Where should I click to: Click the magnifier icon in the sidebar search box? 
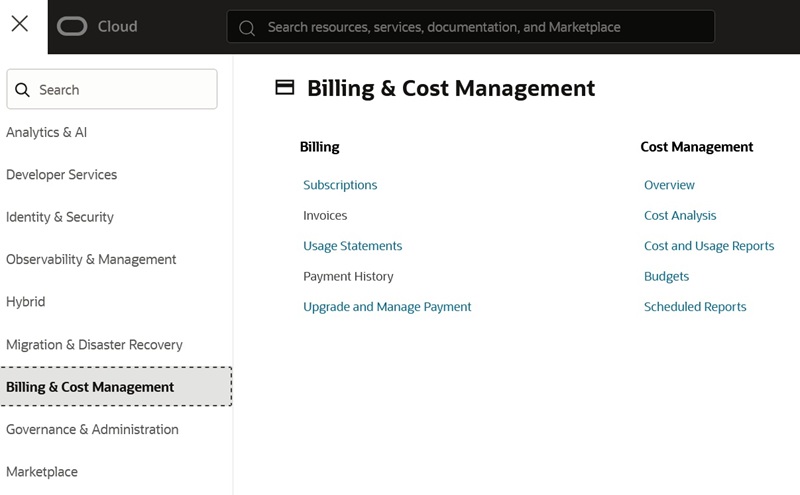(22, 90)
